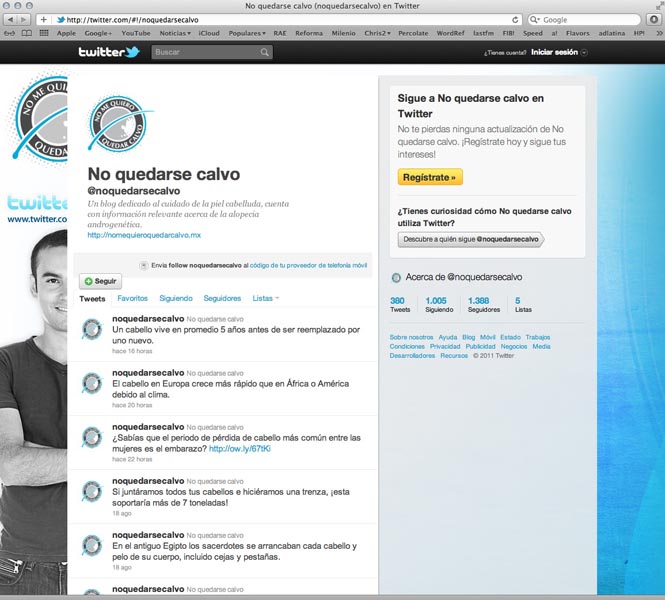Click the yellow Regístrate button
665x600 pixels.
pyautogui.click(x=430, y=177)
